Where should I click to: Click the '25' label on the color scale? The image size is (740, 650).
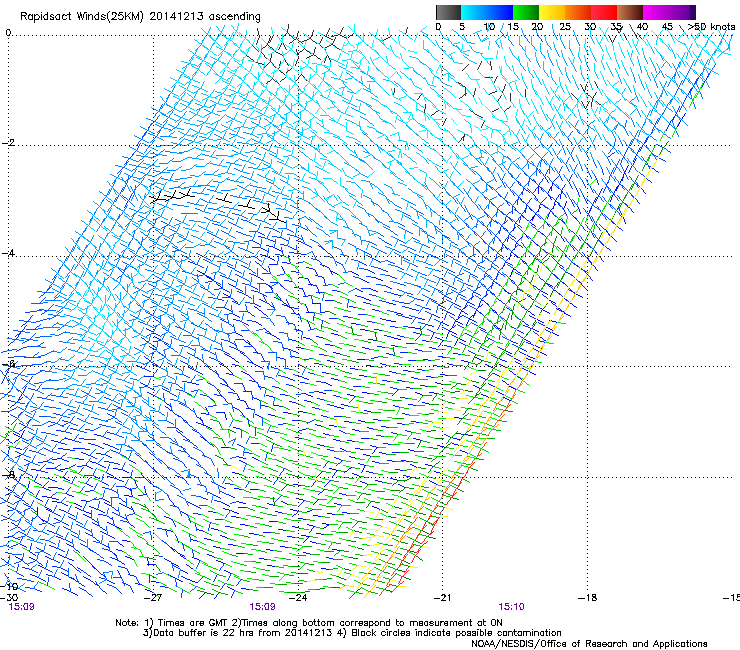[x=564, y=27]
